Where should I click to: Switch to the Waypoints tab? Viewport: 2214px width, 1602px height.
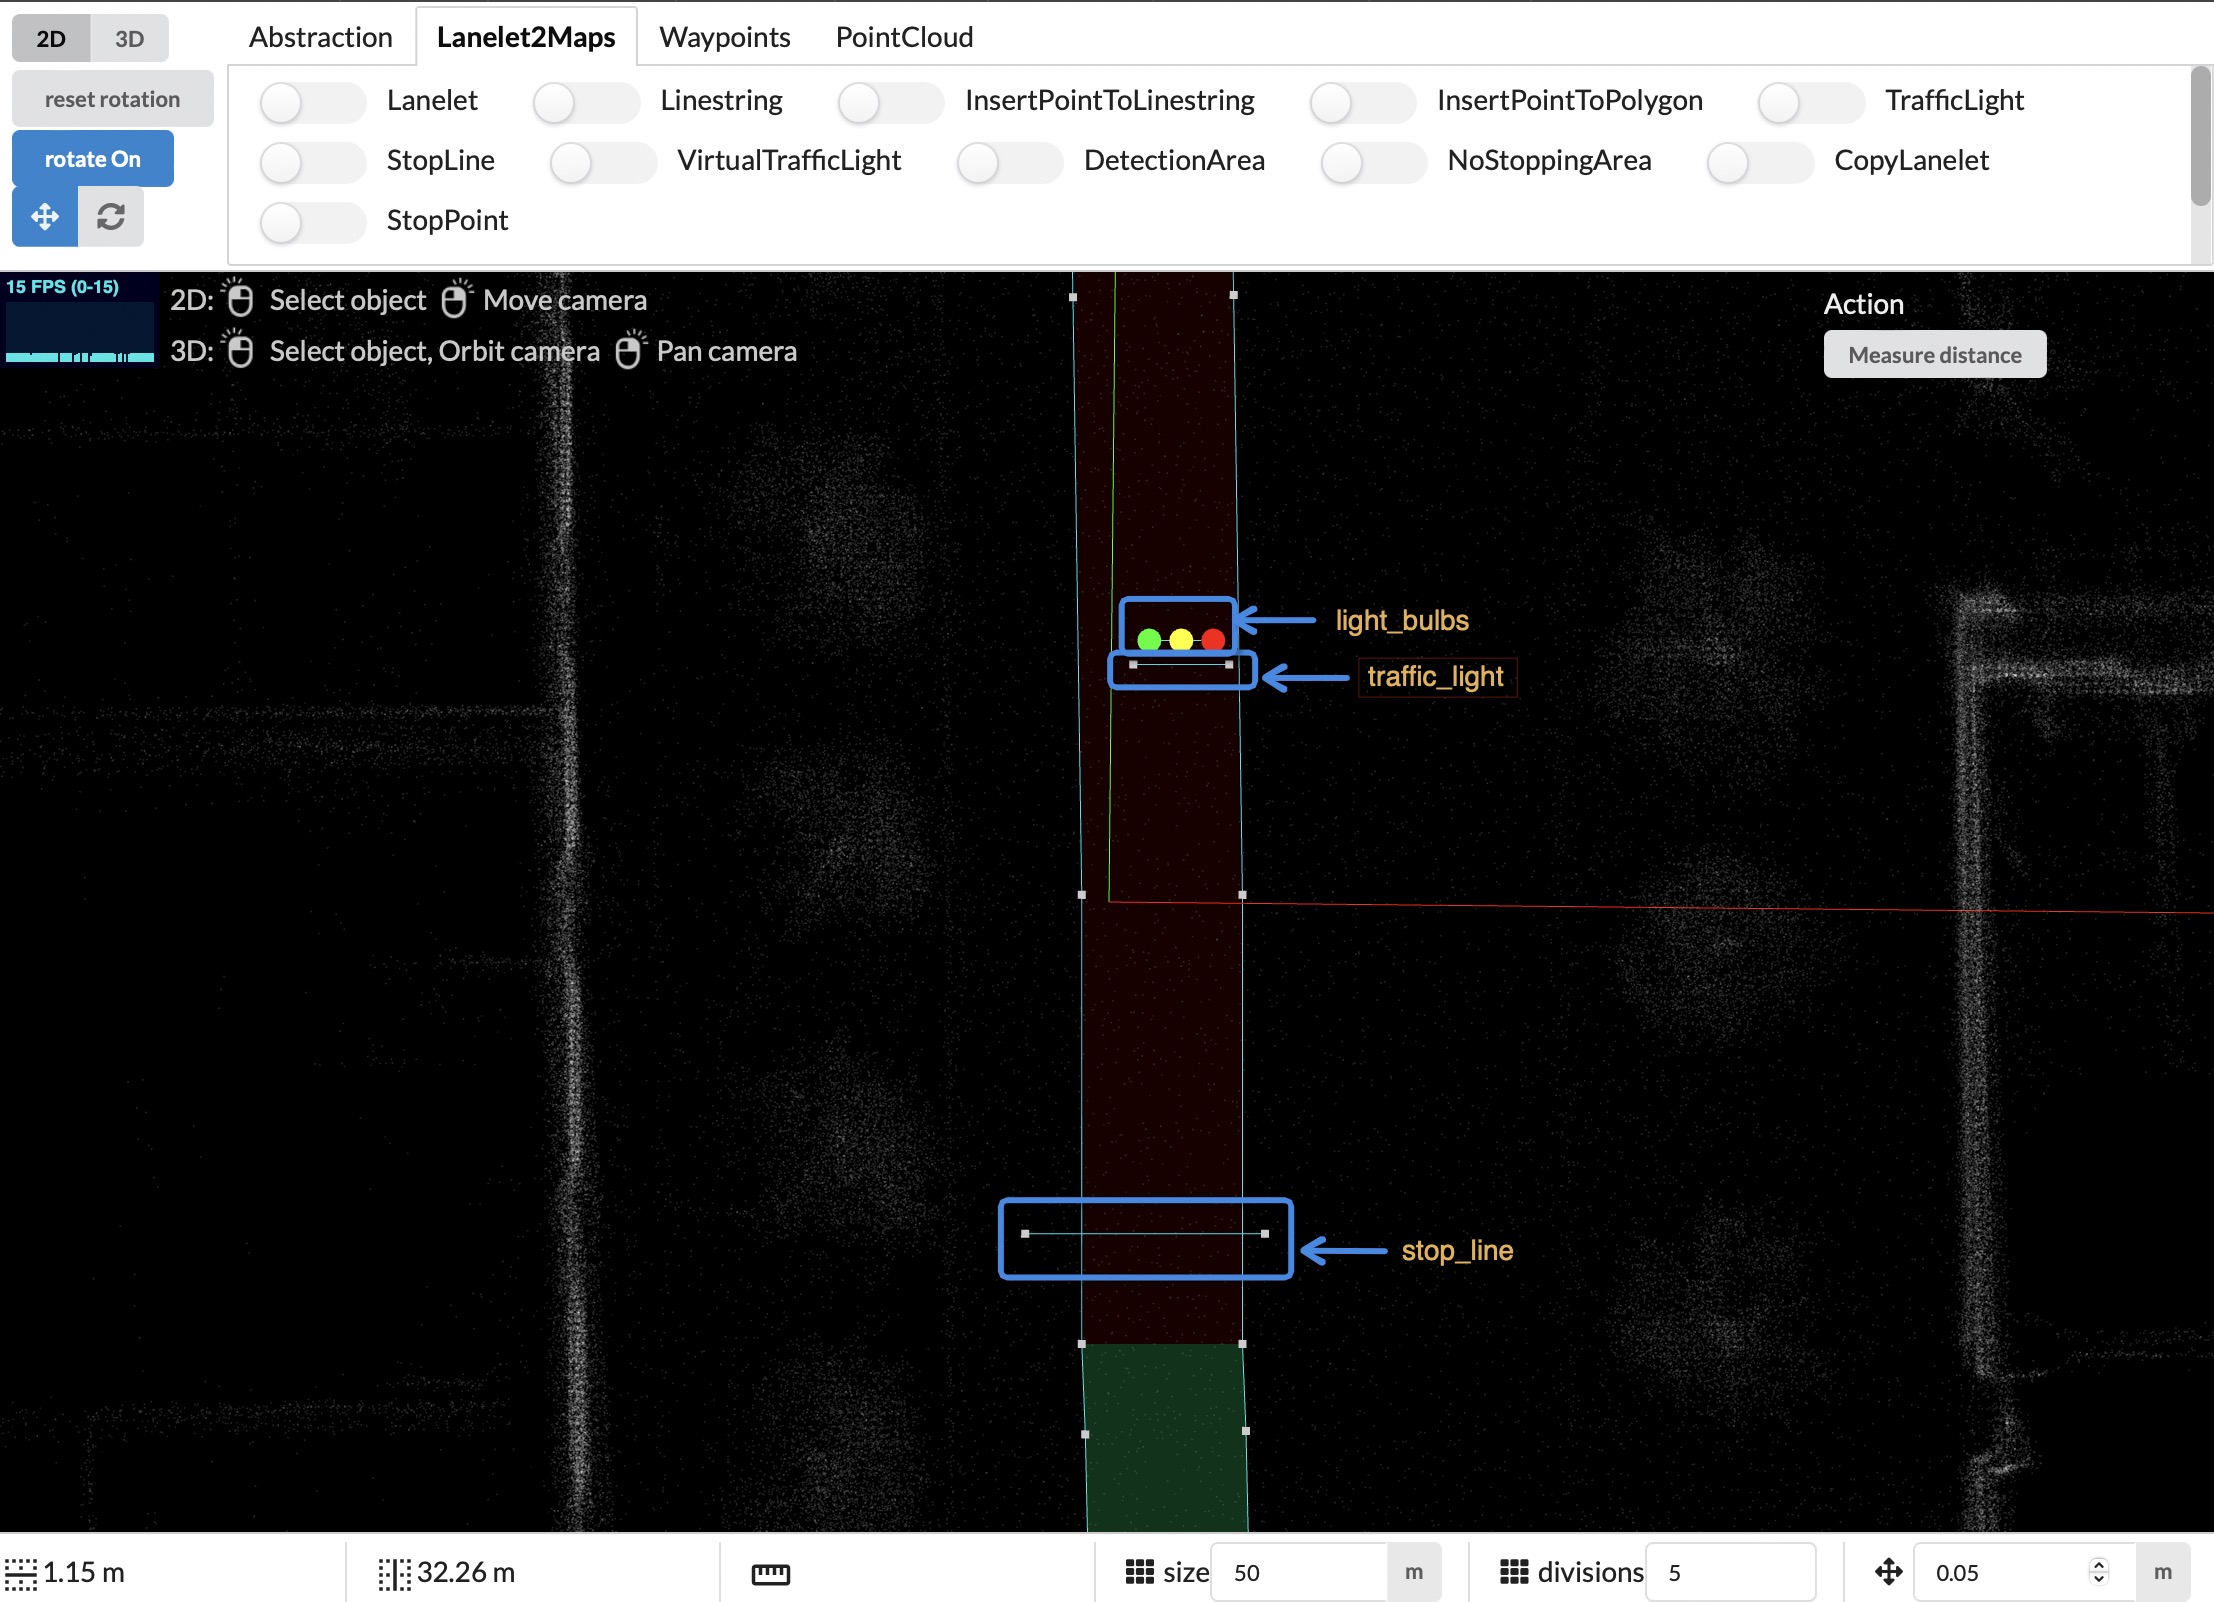[724, 36]
